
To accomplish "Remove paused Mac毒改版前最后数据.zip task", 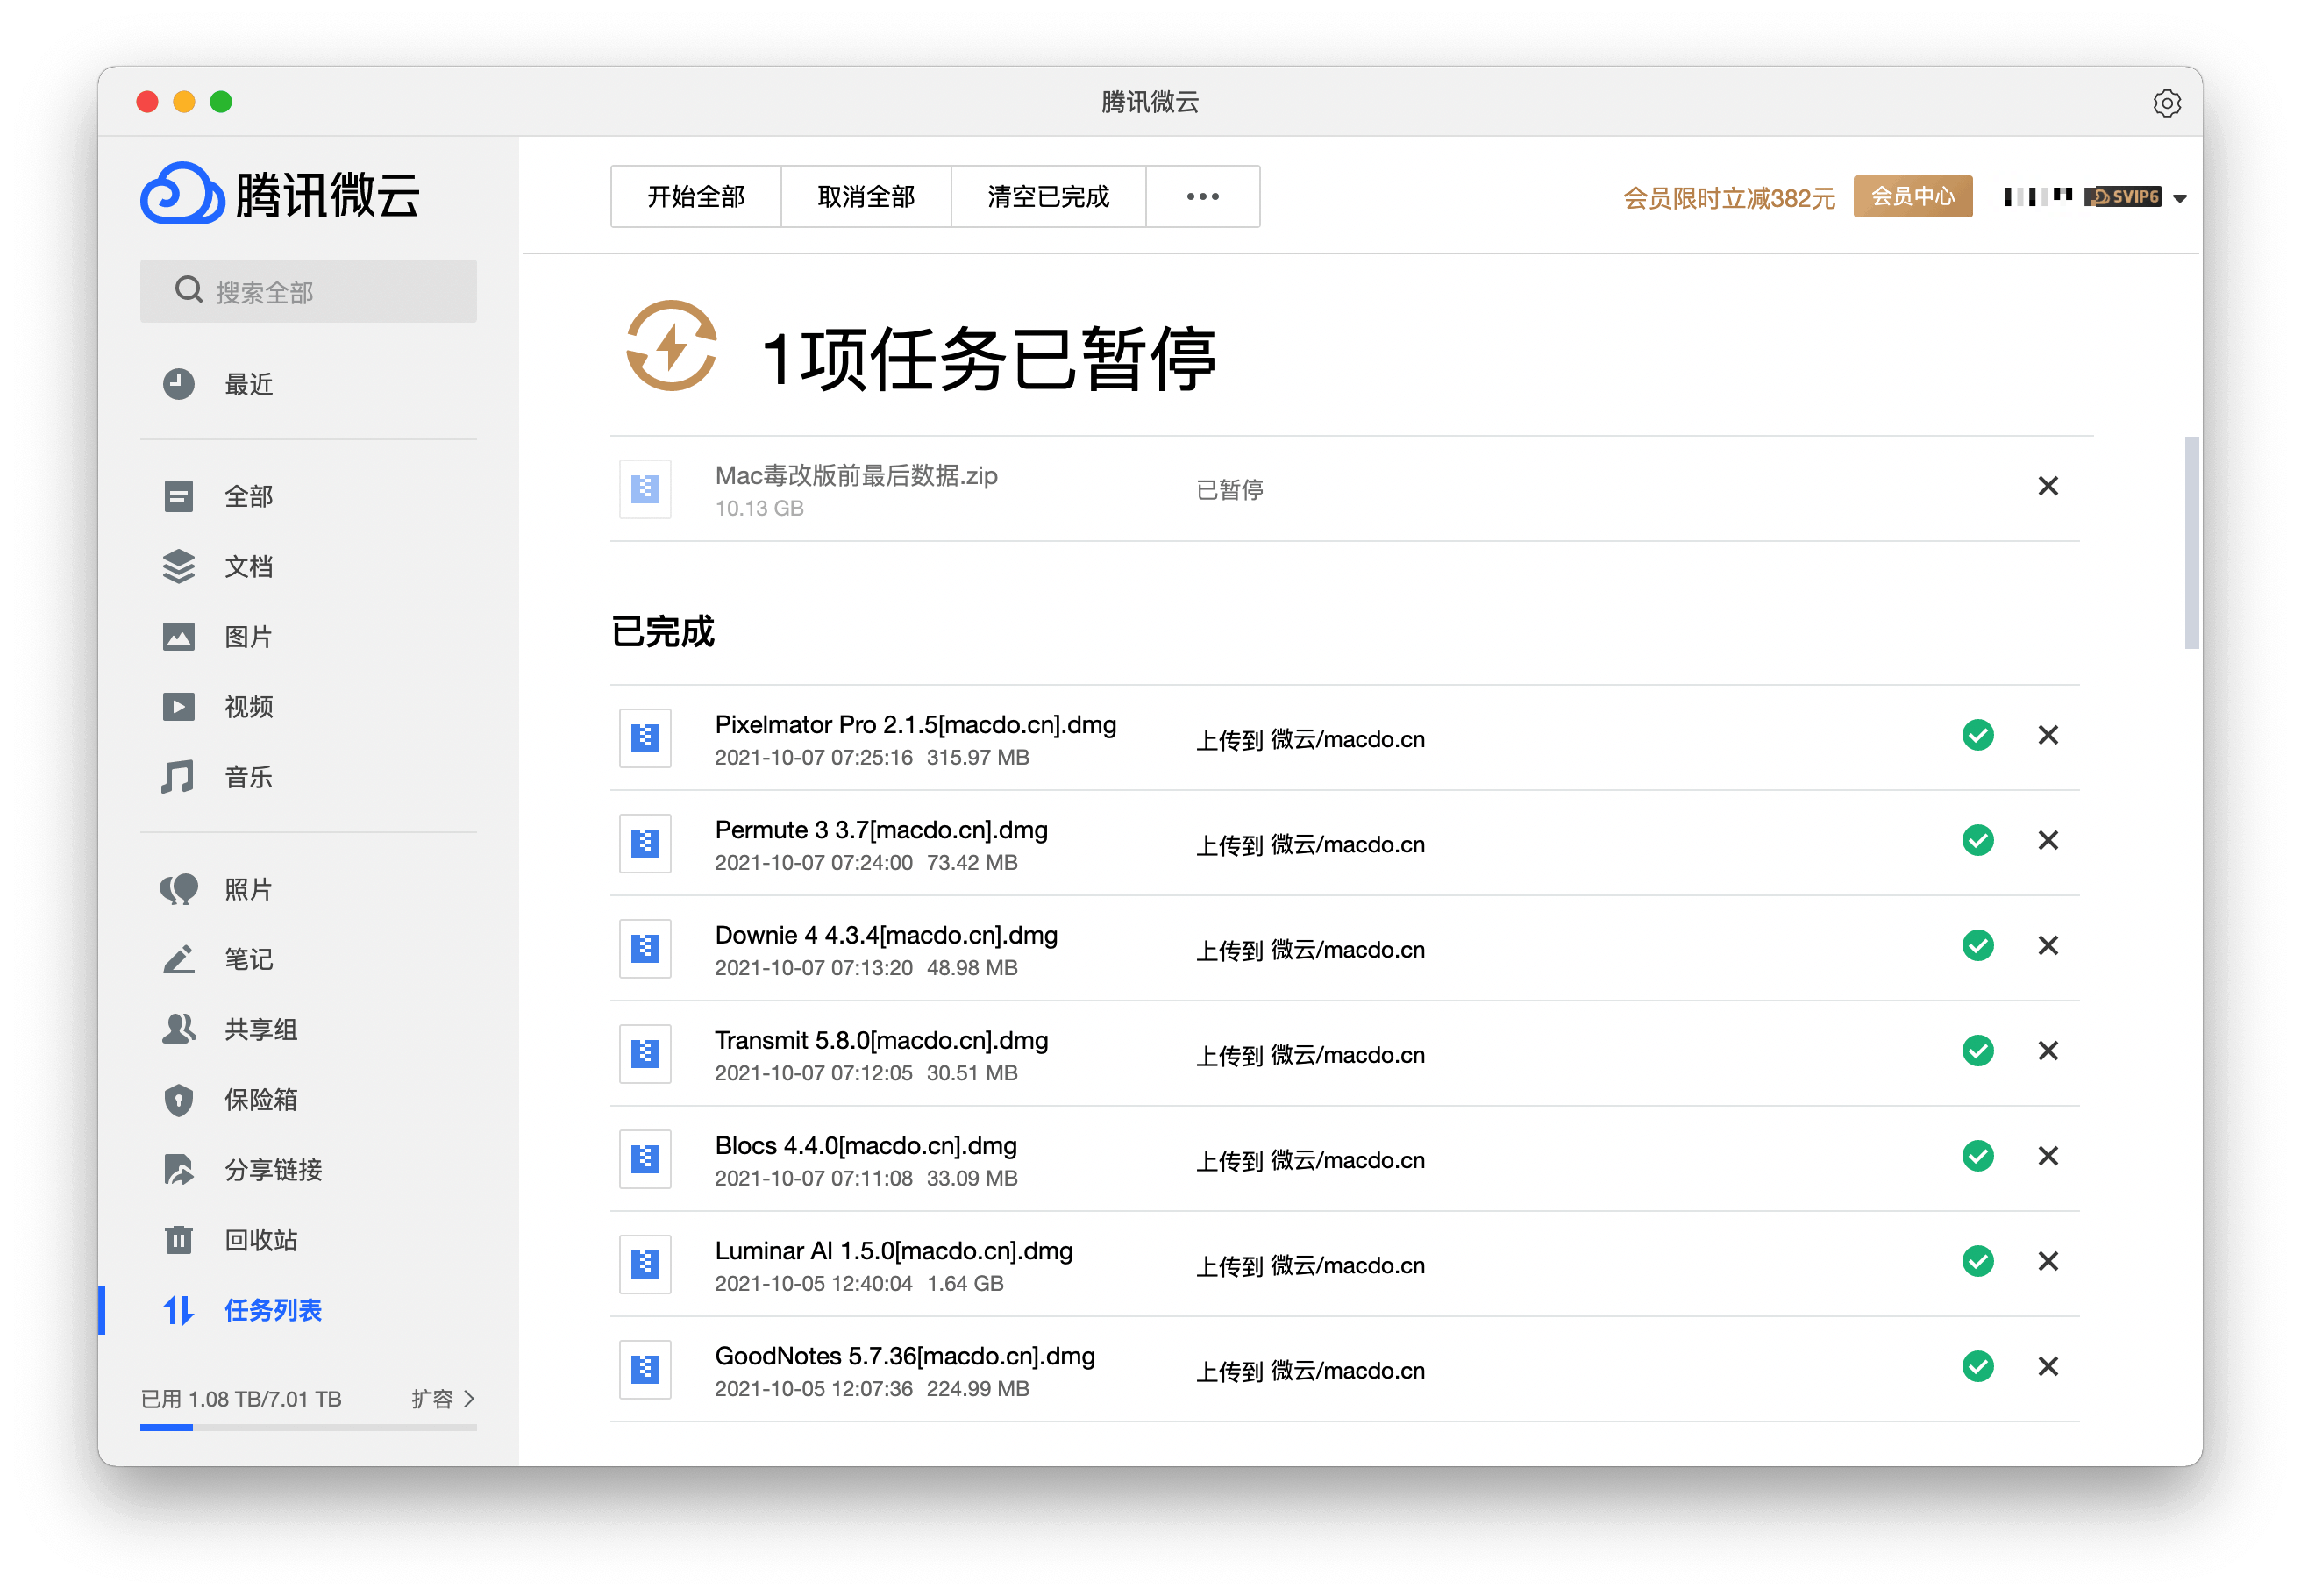I will pos(2047,486).
